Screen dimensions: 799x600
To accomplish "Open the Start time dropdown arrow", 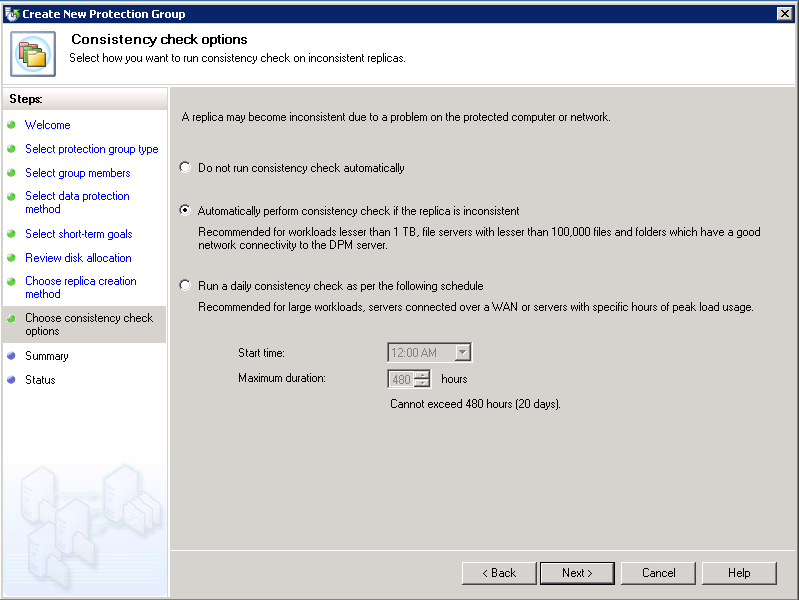I will click(462, 352).
